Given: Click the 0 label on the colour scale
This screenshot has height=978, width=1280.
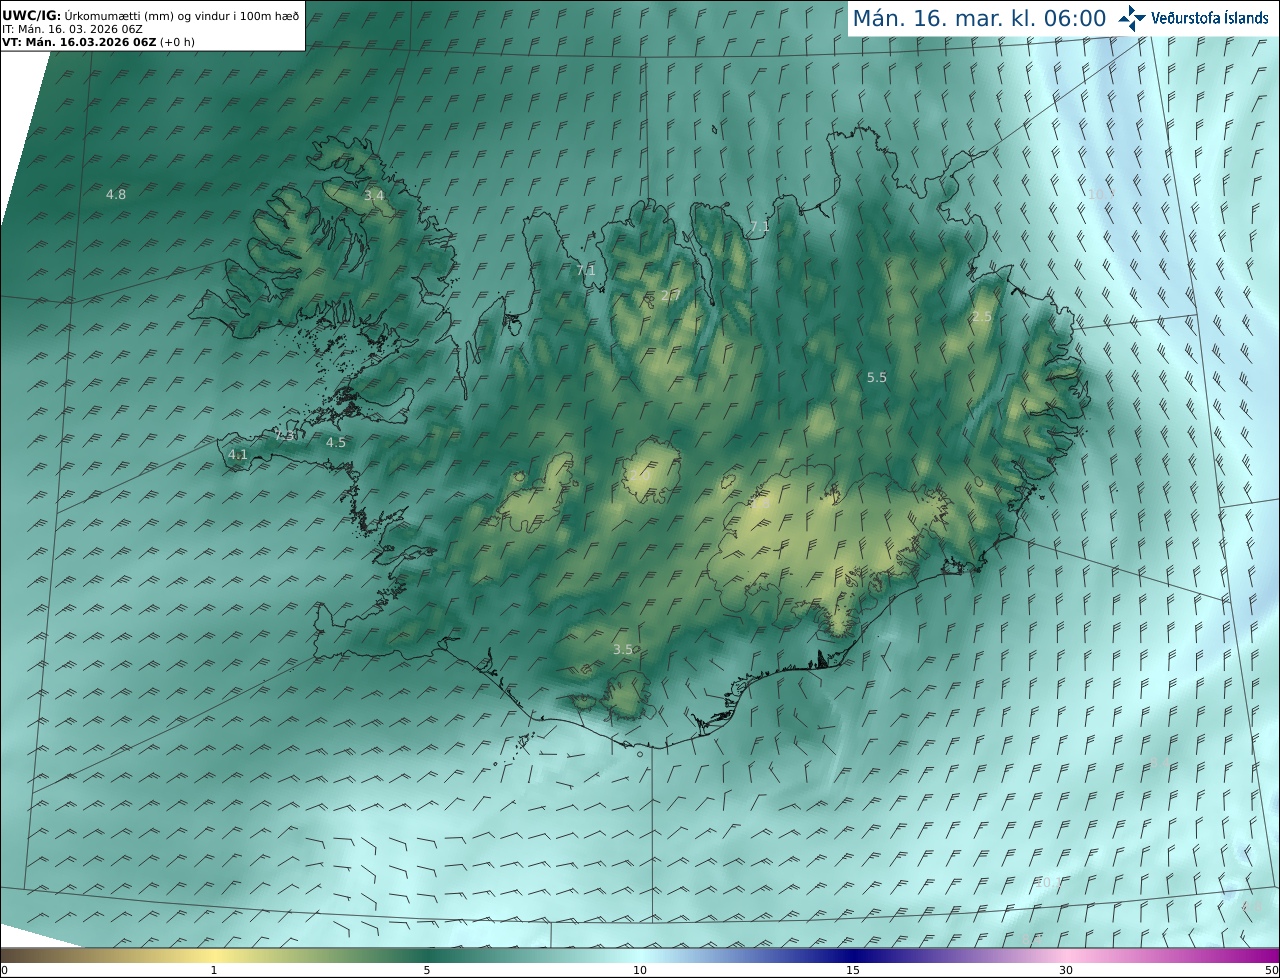Looking at the screenshot, I should point(3,970).
